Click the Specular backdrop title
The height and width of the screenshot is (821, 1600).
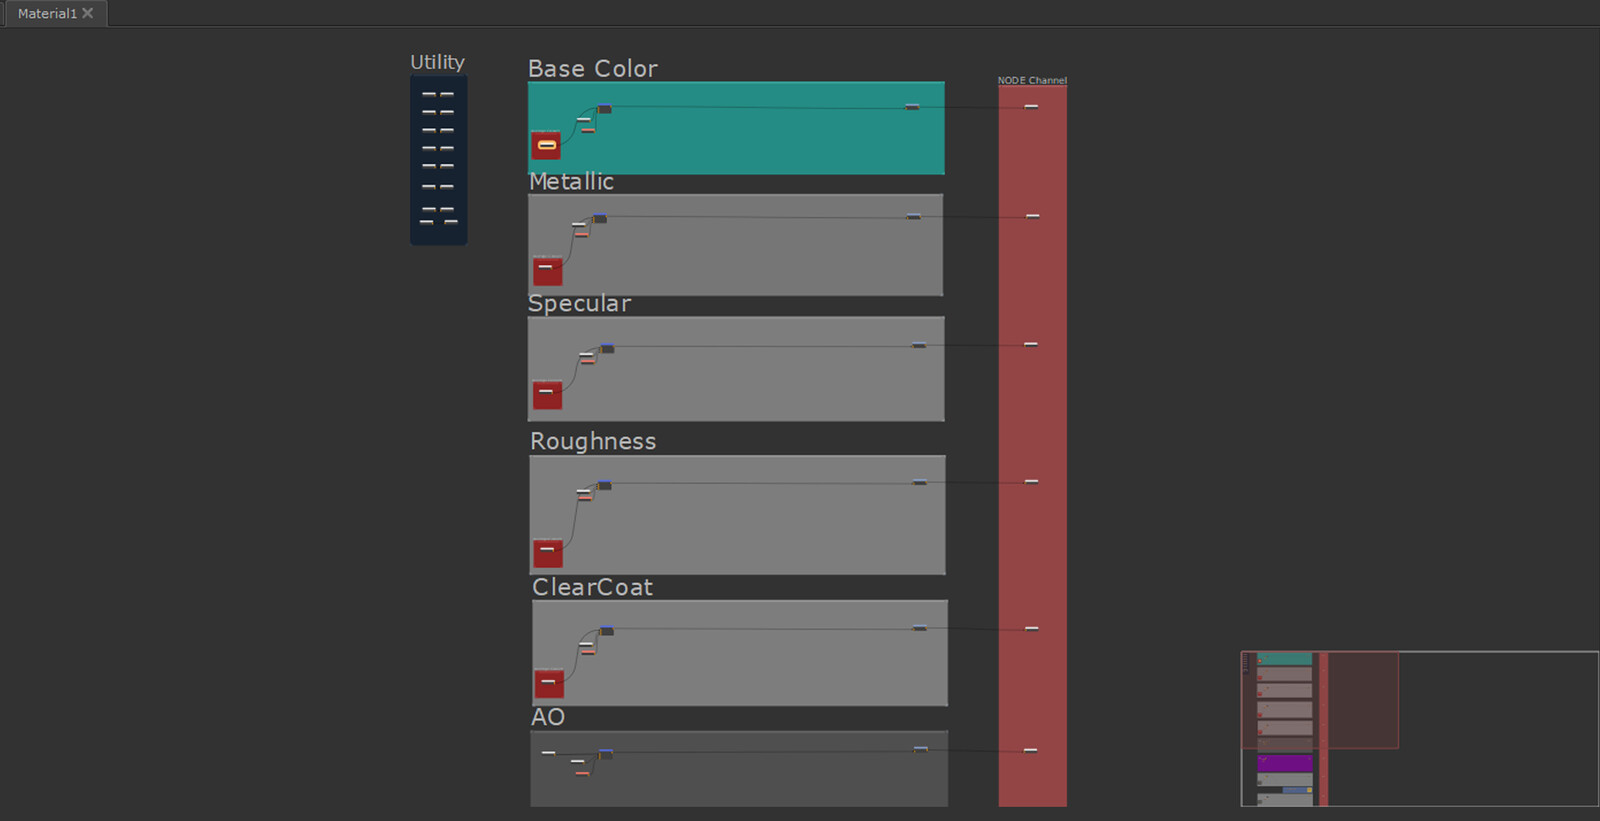click(x=580, y=303)
